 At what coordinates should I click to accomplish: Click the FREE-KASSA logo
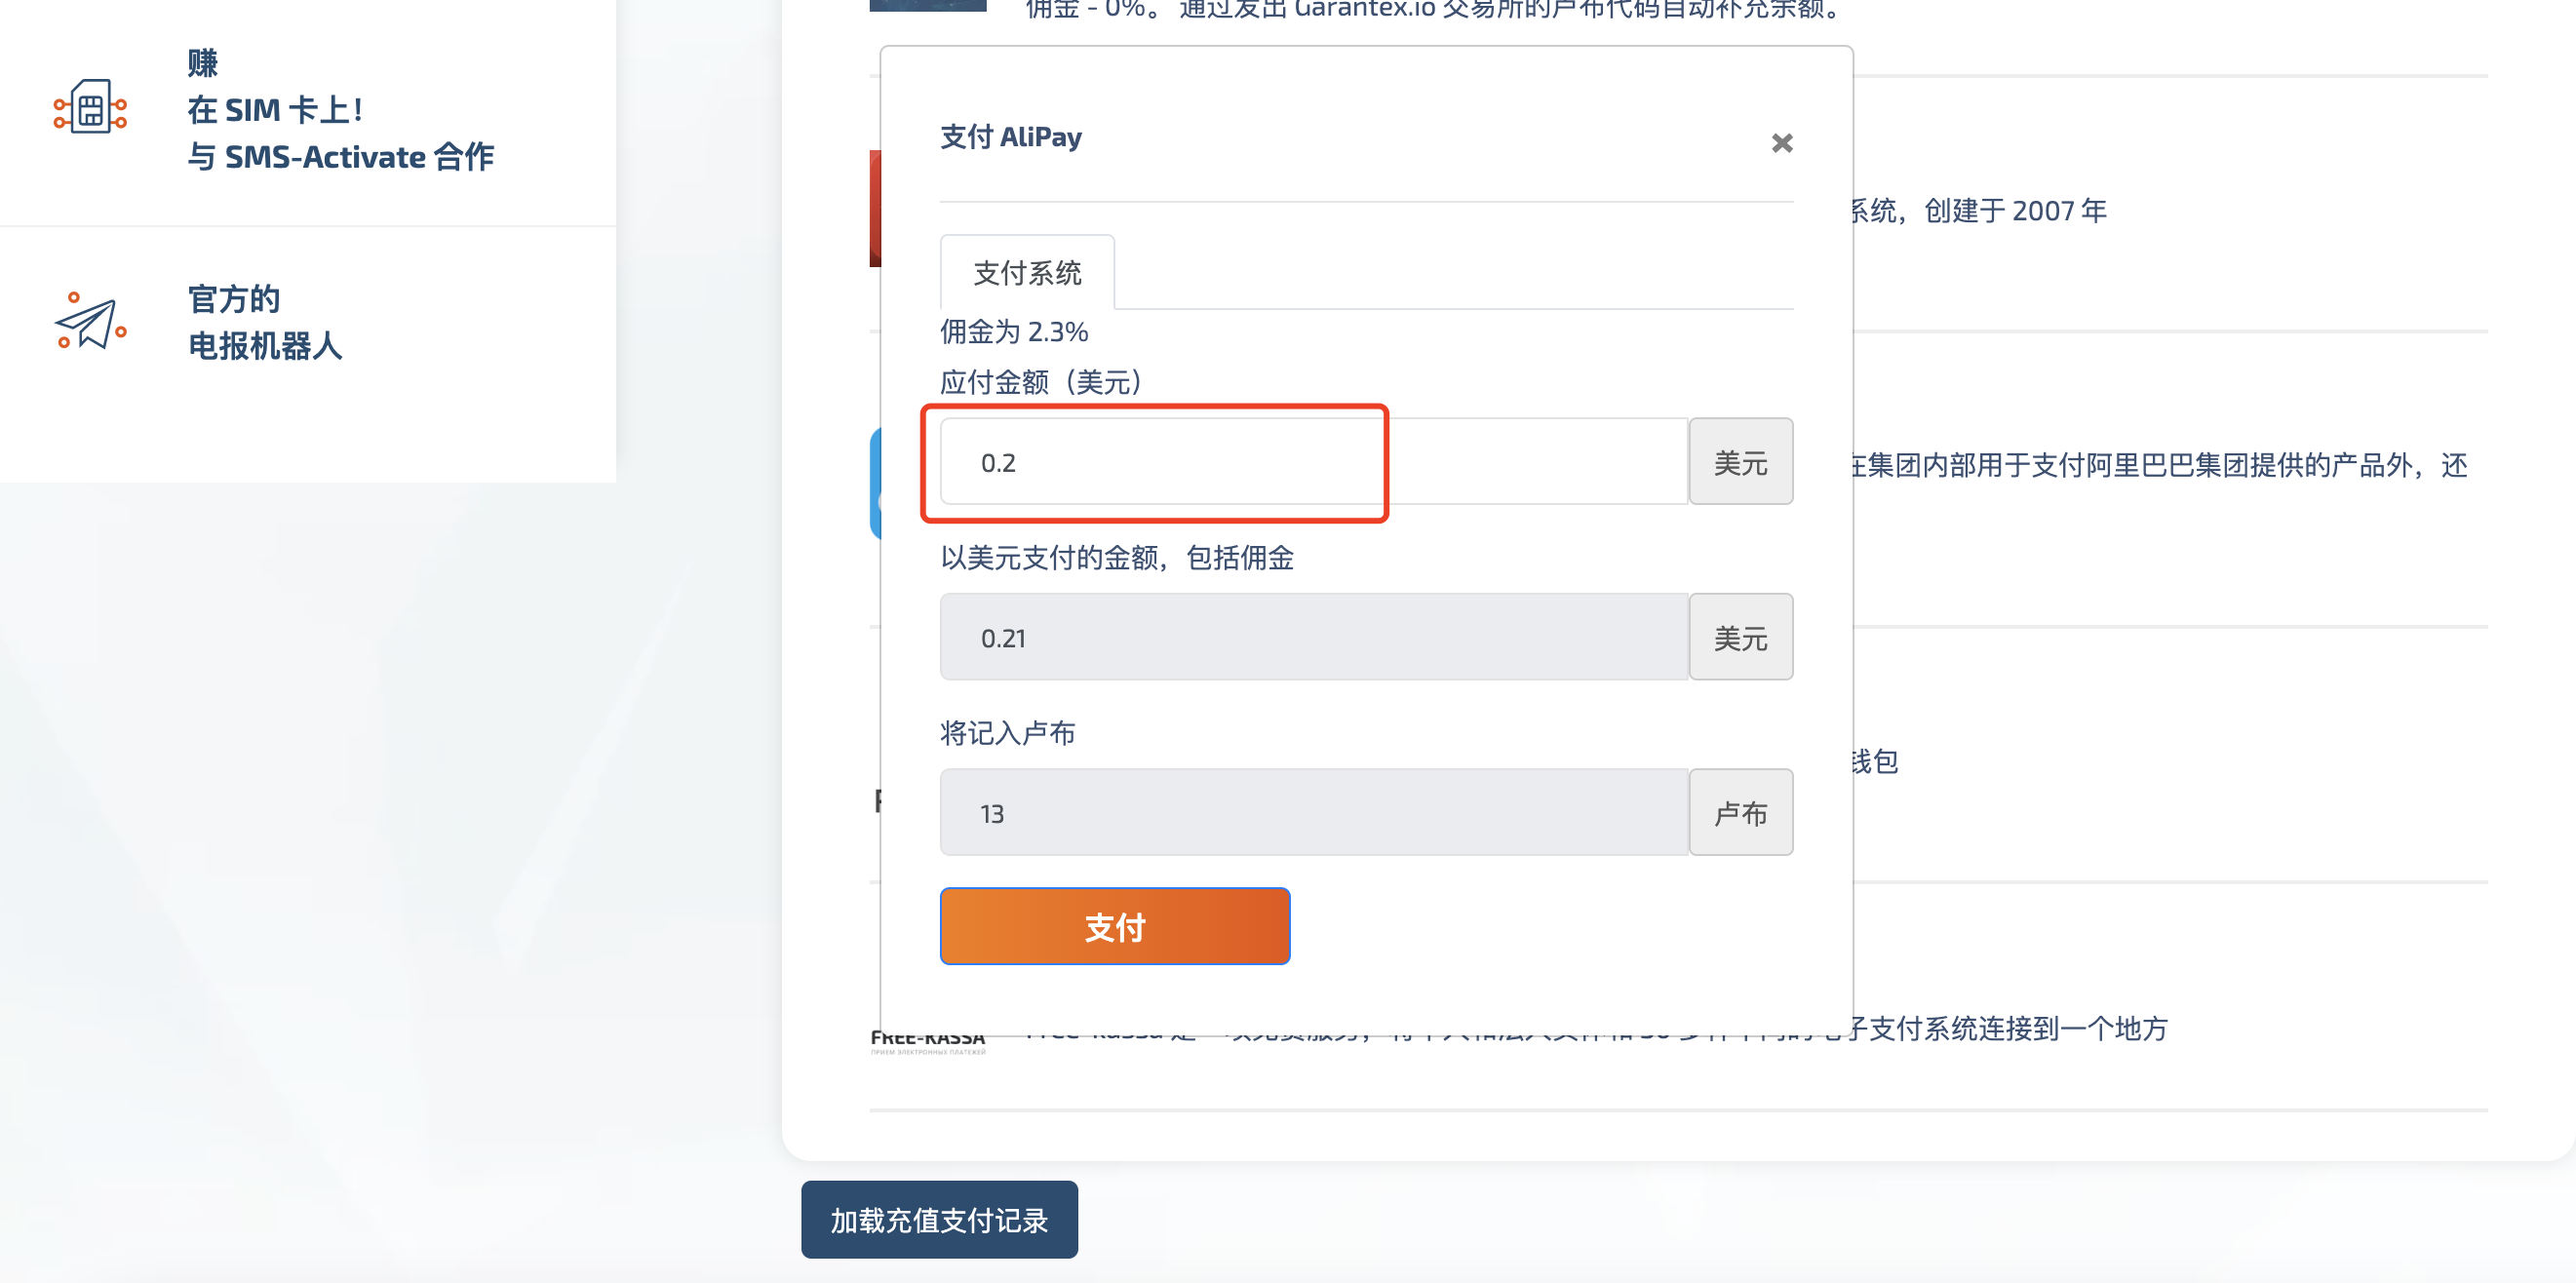coord(927,1041)
